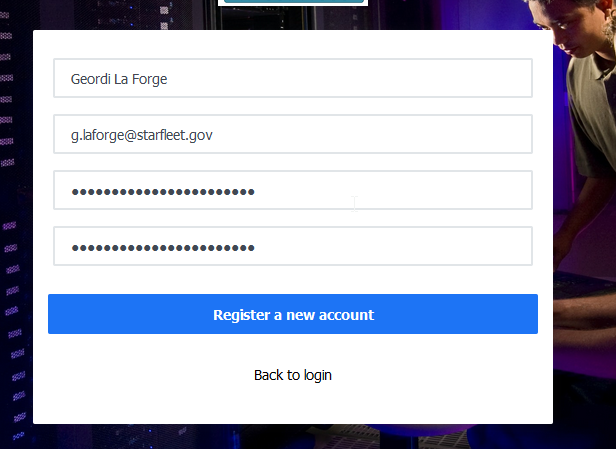Click the first dot of the confirm password
This screenshot has width=616, height=449.
tap(75, 248)
